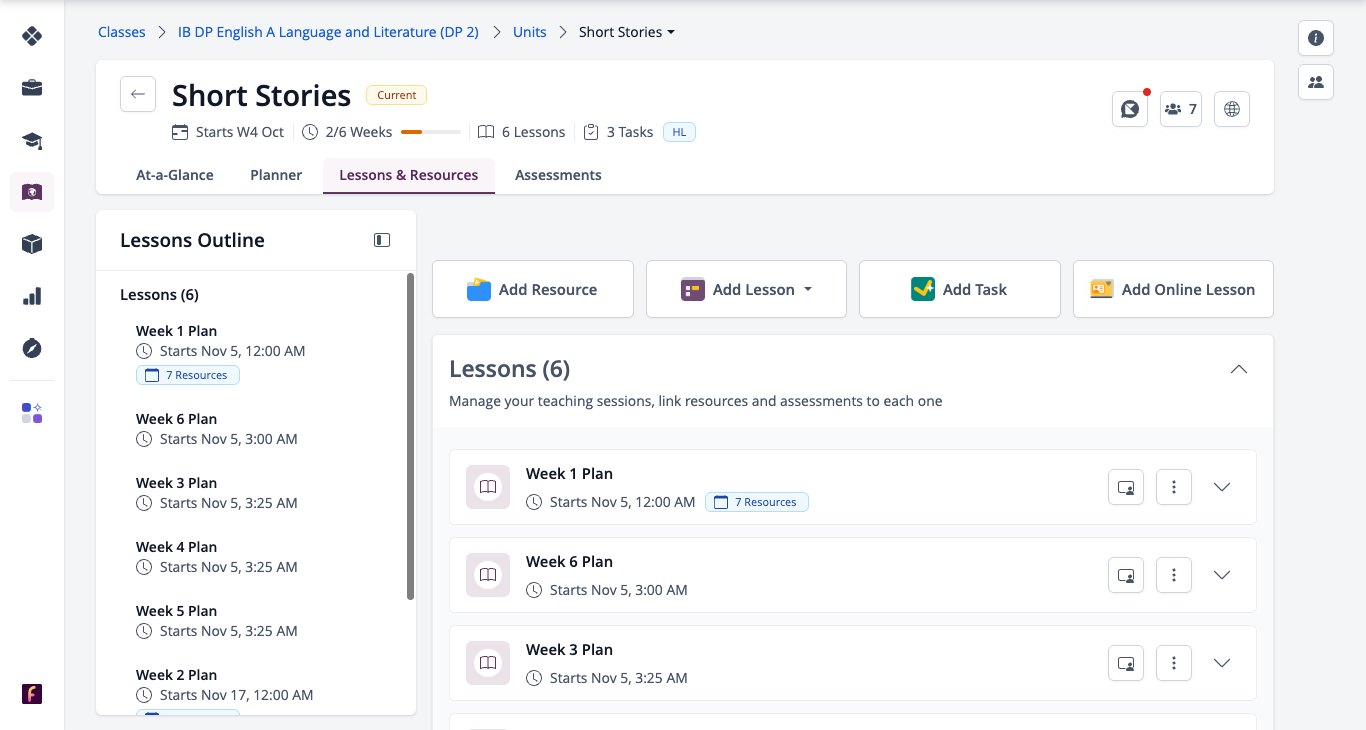Collapse the Lessons (6) section
This screenshot has height=730, width=1366.
coord(1238,369)
